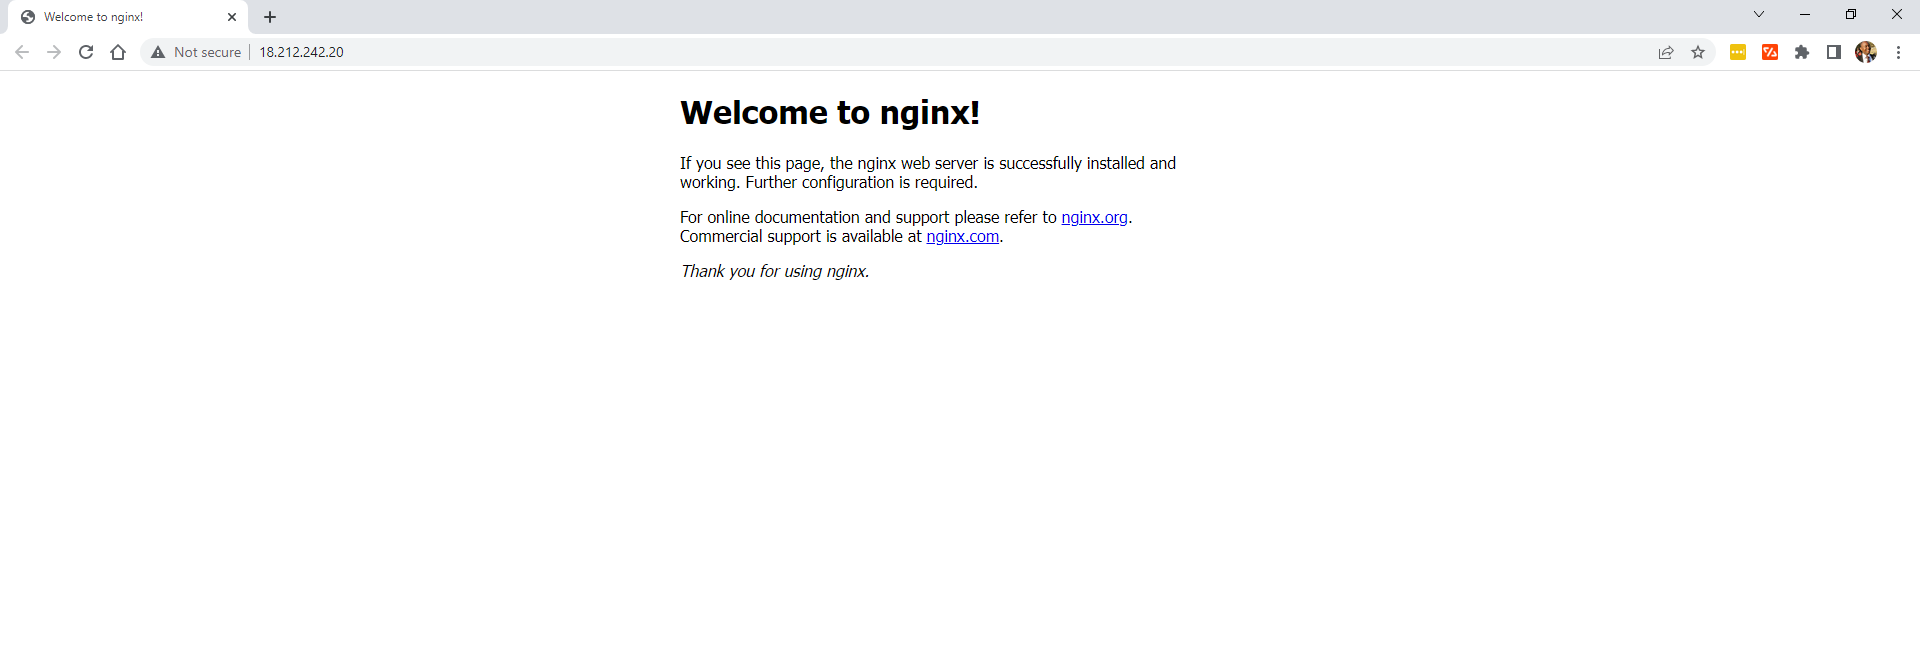The image size is (1920, 661).
Task: Share this page using share icon
Action: coord(1666,52)
